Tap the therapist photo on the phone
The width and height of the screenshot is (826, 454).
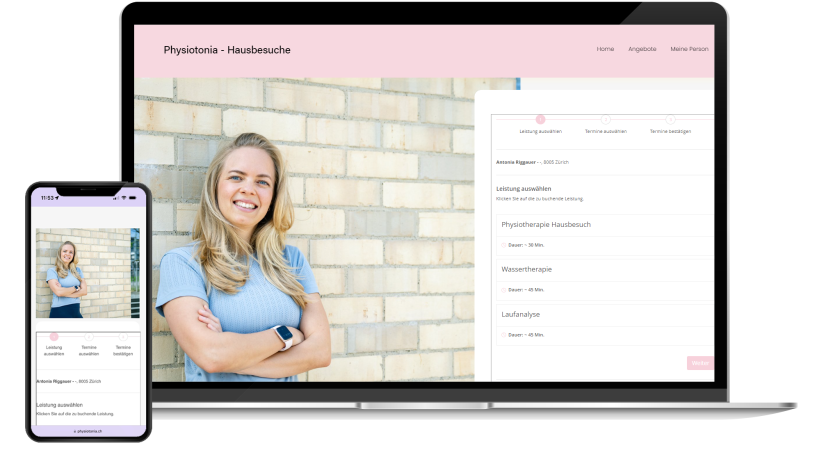[x=88, y=273]
